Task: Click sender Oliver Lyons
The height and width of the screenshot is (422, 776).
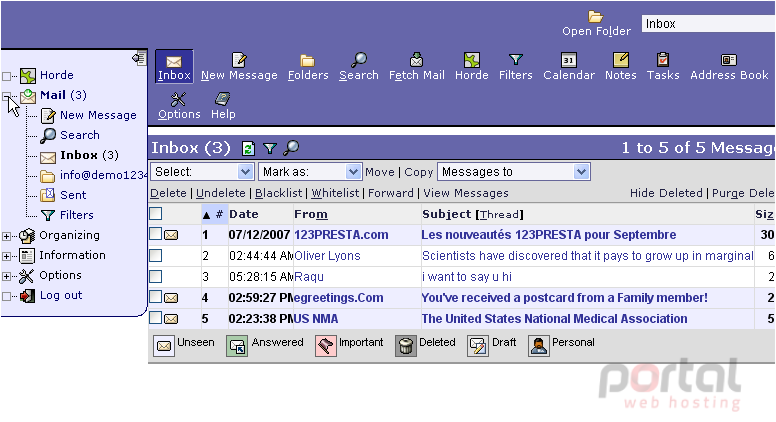Action: (x=327, y=256)
